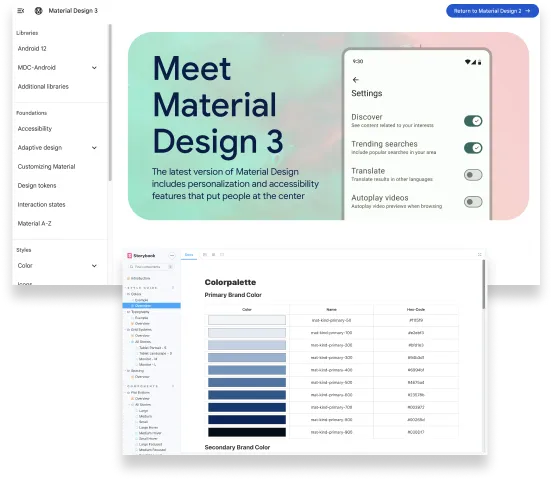The width and height of the screenshot is (553, 480).
Task: Open Overview under Flat Buttons
Action: (140, 399)
